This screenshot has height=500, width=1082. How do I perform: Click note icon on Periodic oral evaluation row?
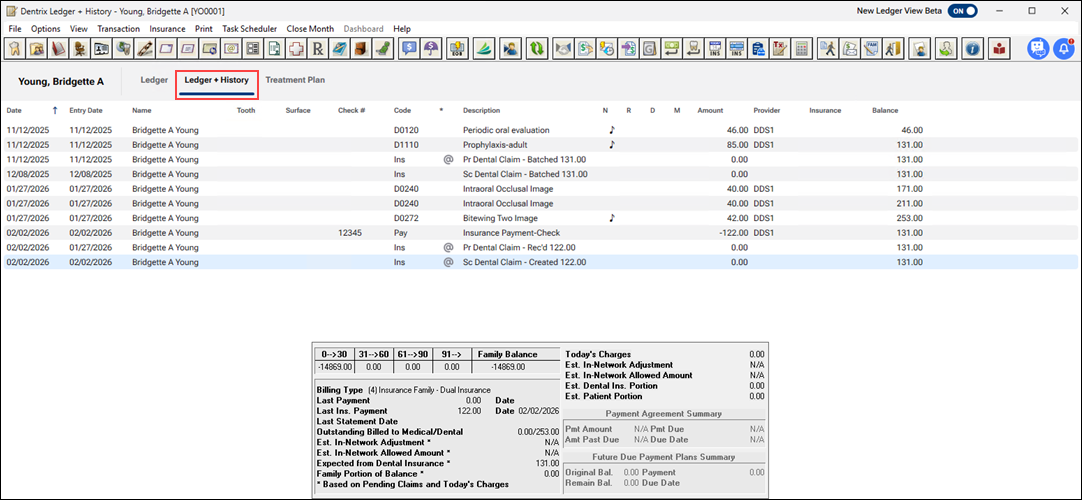[x=611, y=130]
